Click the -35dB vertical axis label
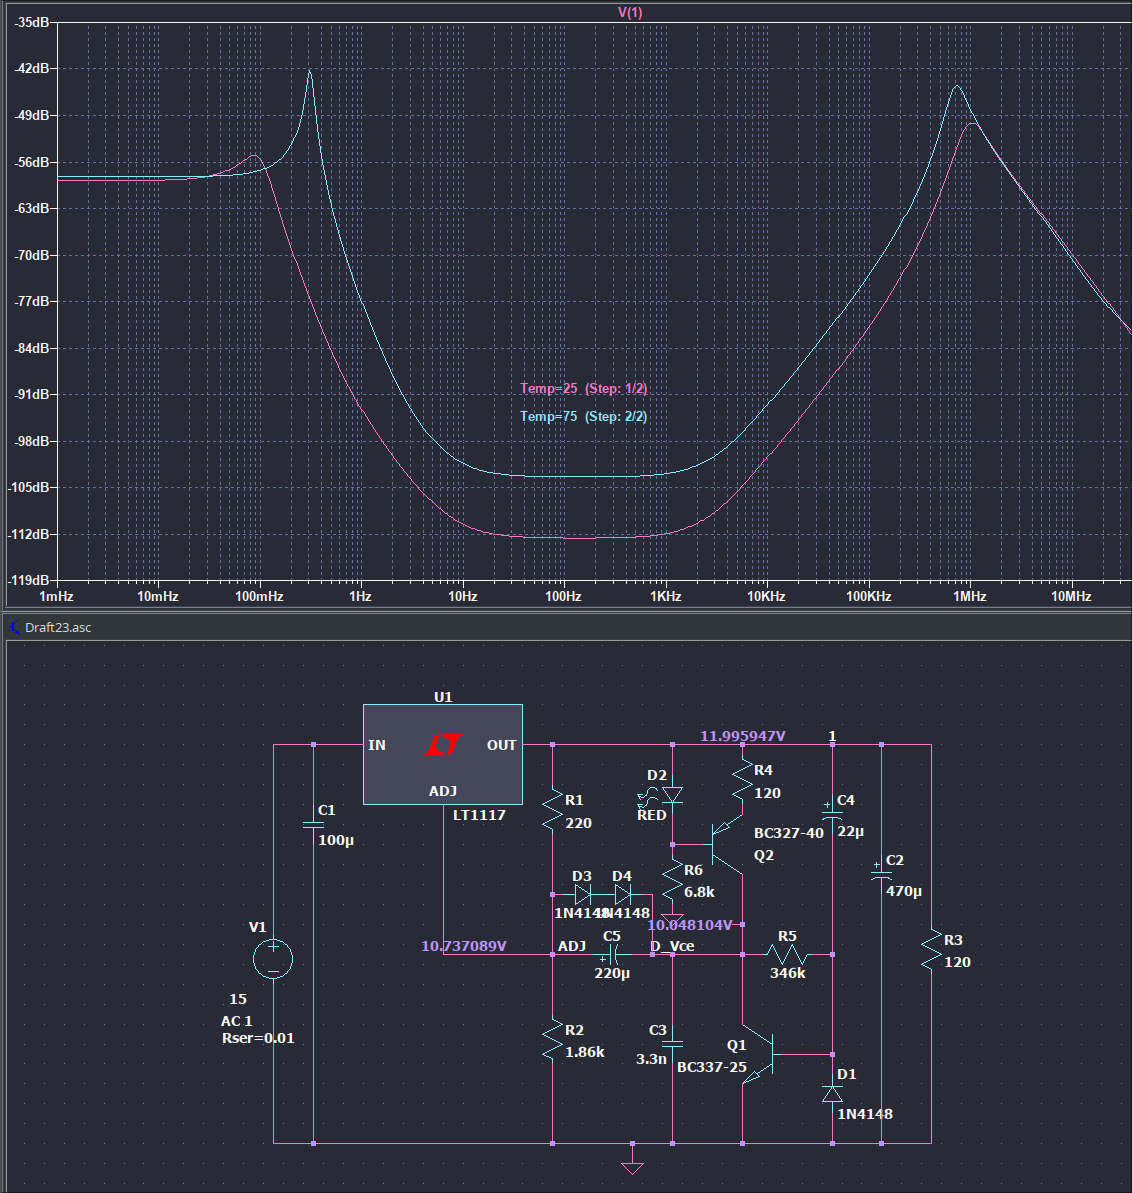The height and width of the screenshot is (1193, 1132). 32,22
